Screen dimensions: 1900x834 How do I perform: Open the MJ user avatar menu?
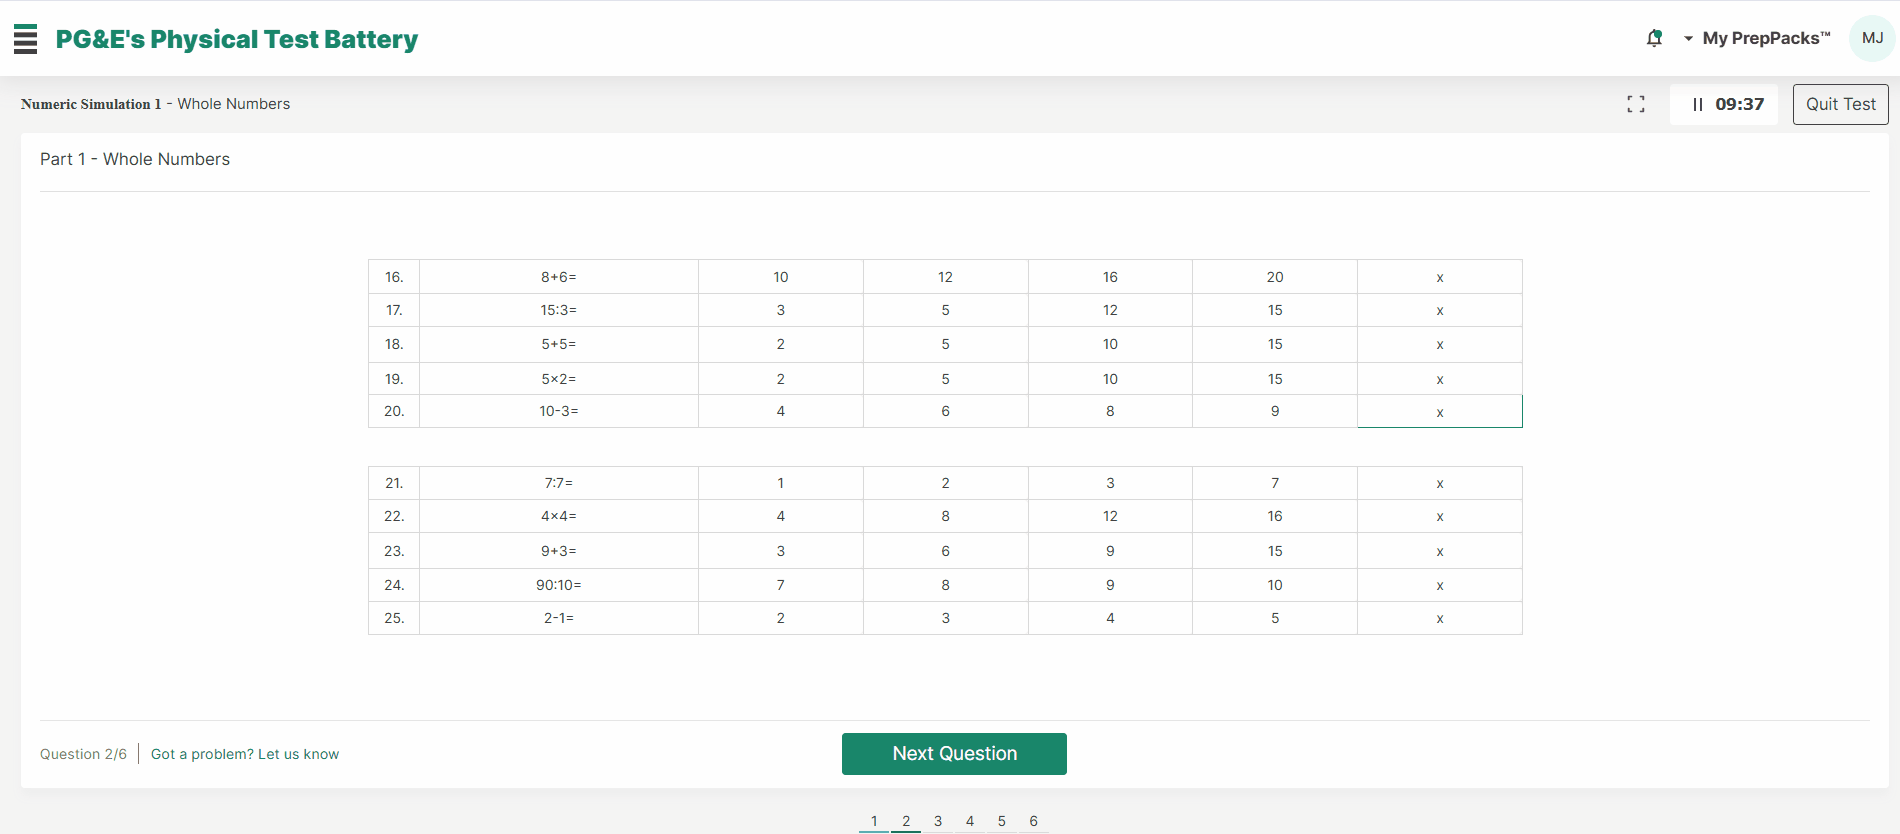[x=1872, y=38]
